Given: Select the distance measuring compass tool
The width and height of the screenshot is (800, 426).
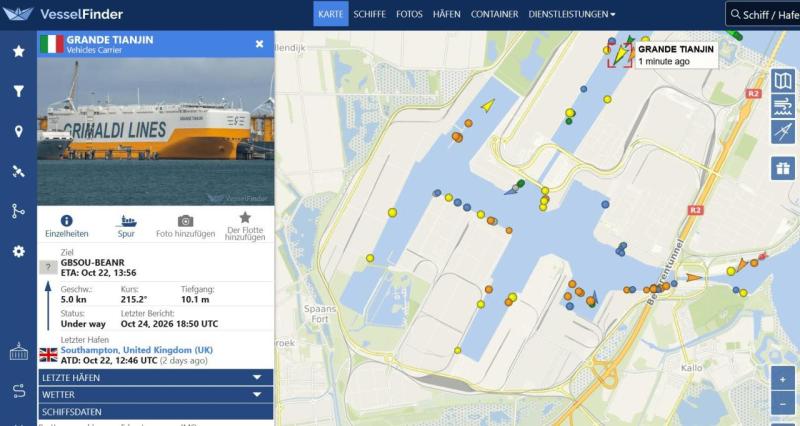Looking at the screenshot, I should [x=783, y=132].
